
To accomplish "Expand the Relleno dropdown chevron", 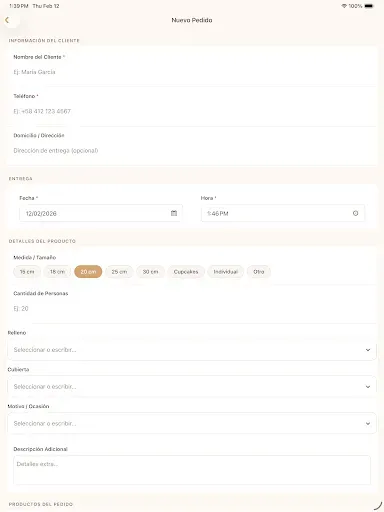I will click(x=368, y=350).
